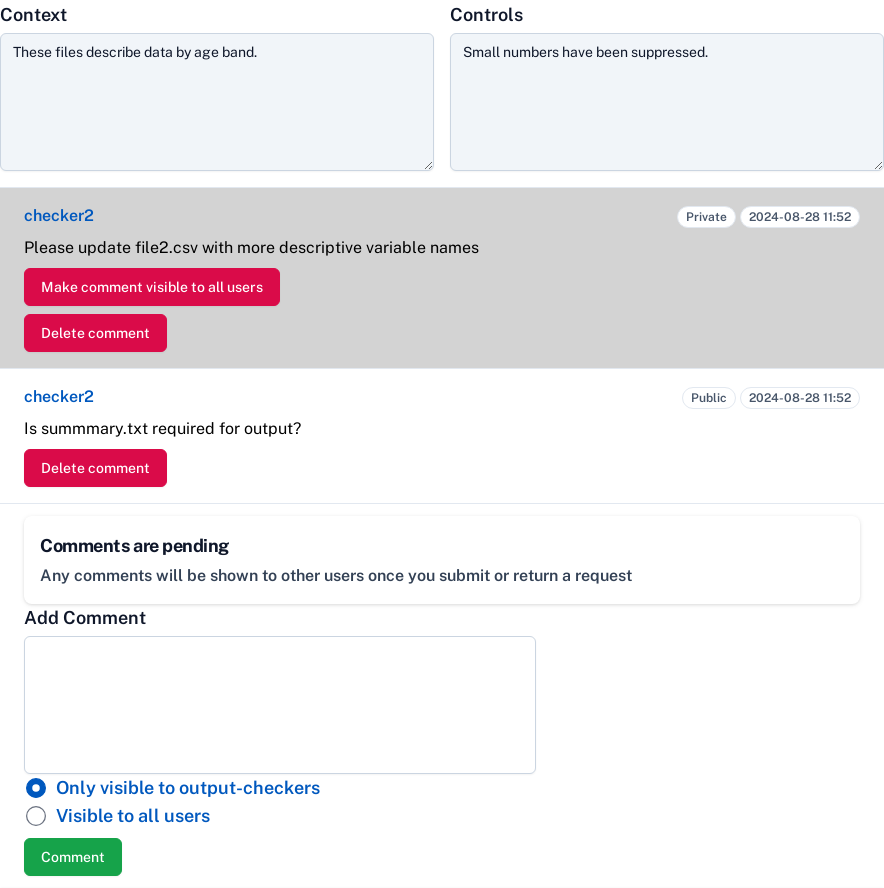Click the timestamp on the private comment
The width and height of the screenshot is (884, 888).
pyautogui.click(x=799, y=217)
